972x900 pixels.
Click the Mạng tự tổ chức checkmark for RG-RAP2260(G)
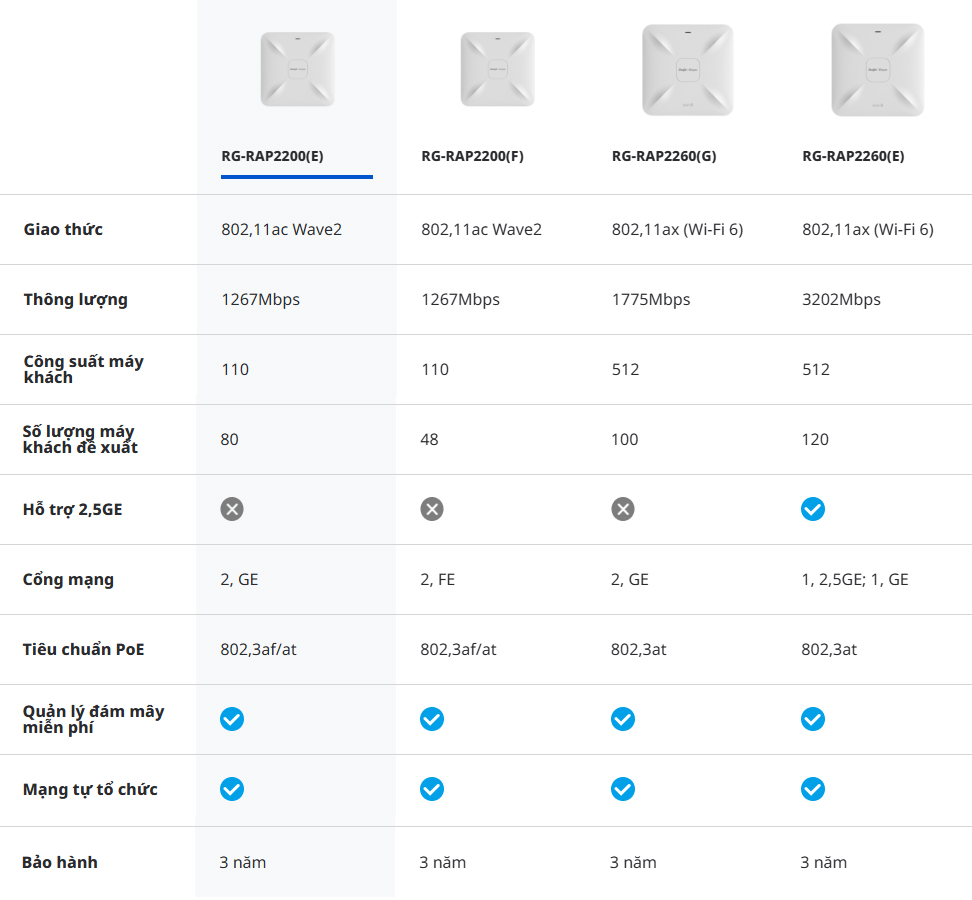(623, 789)
